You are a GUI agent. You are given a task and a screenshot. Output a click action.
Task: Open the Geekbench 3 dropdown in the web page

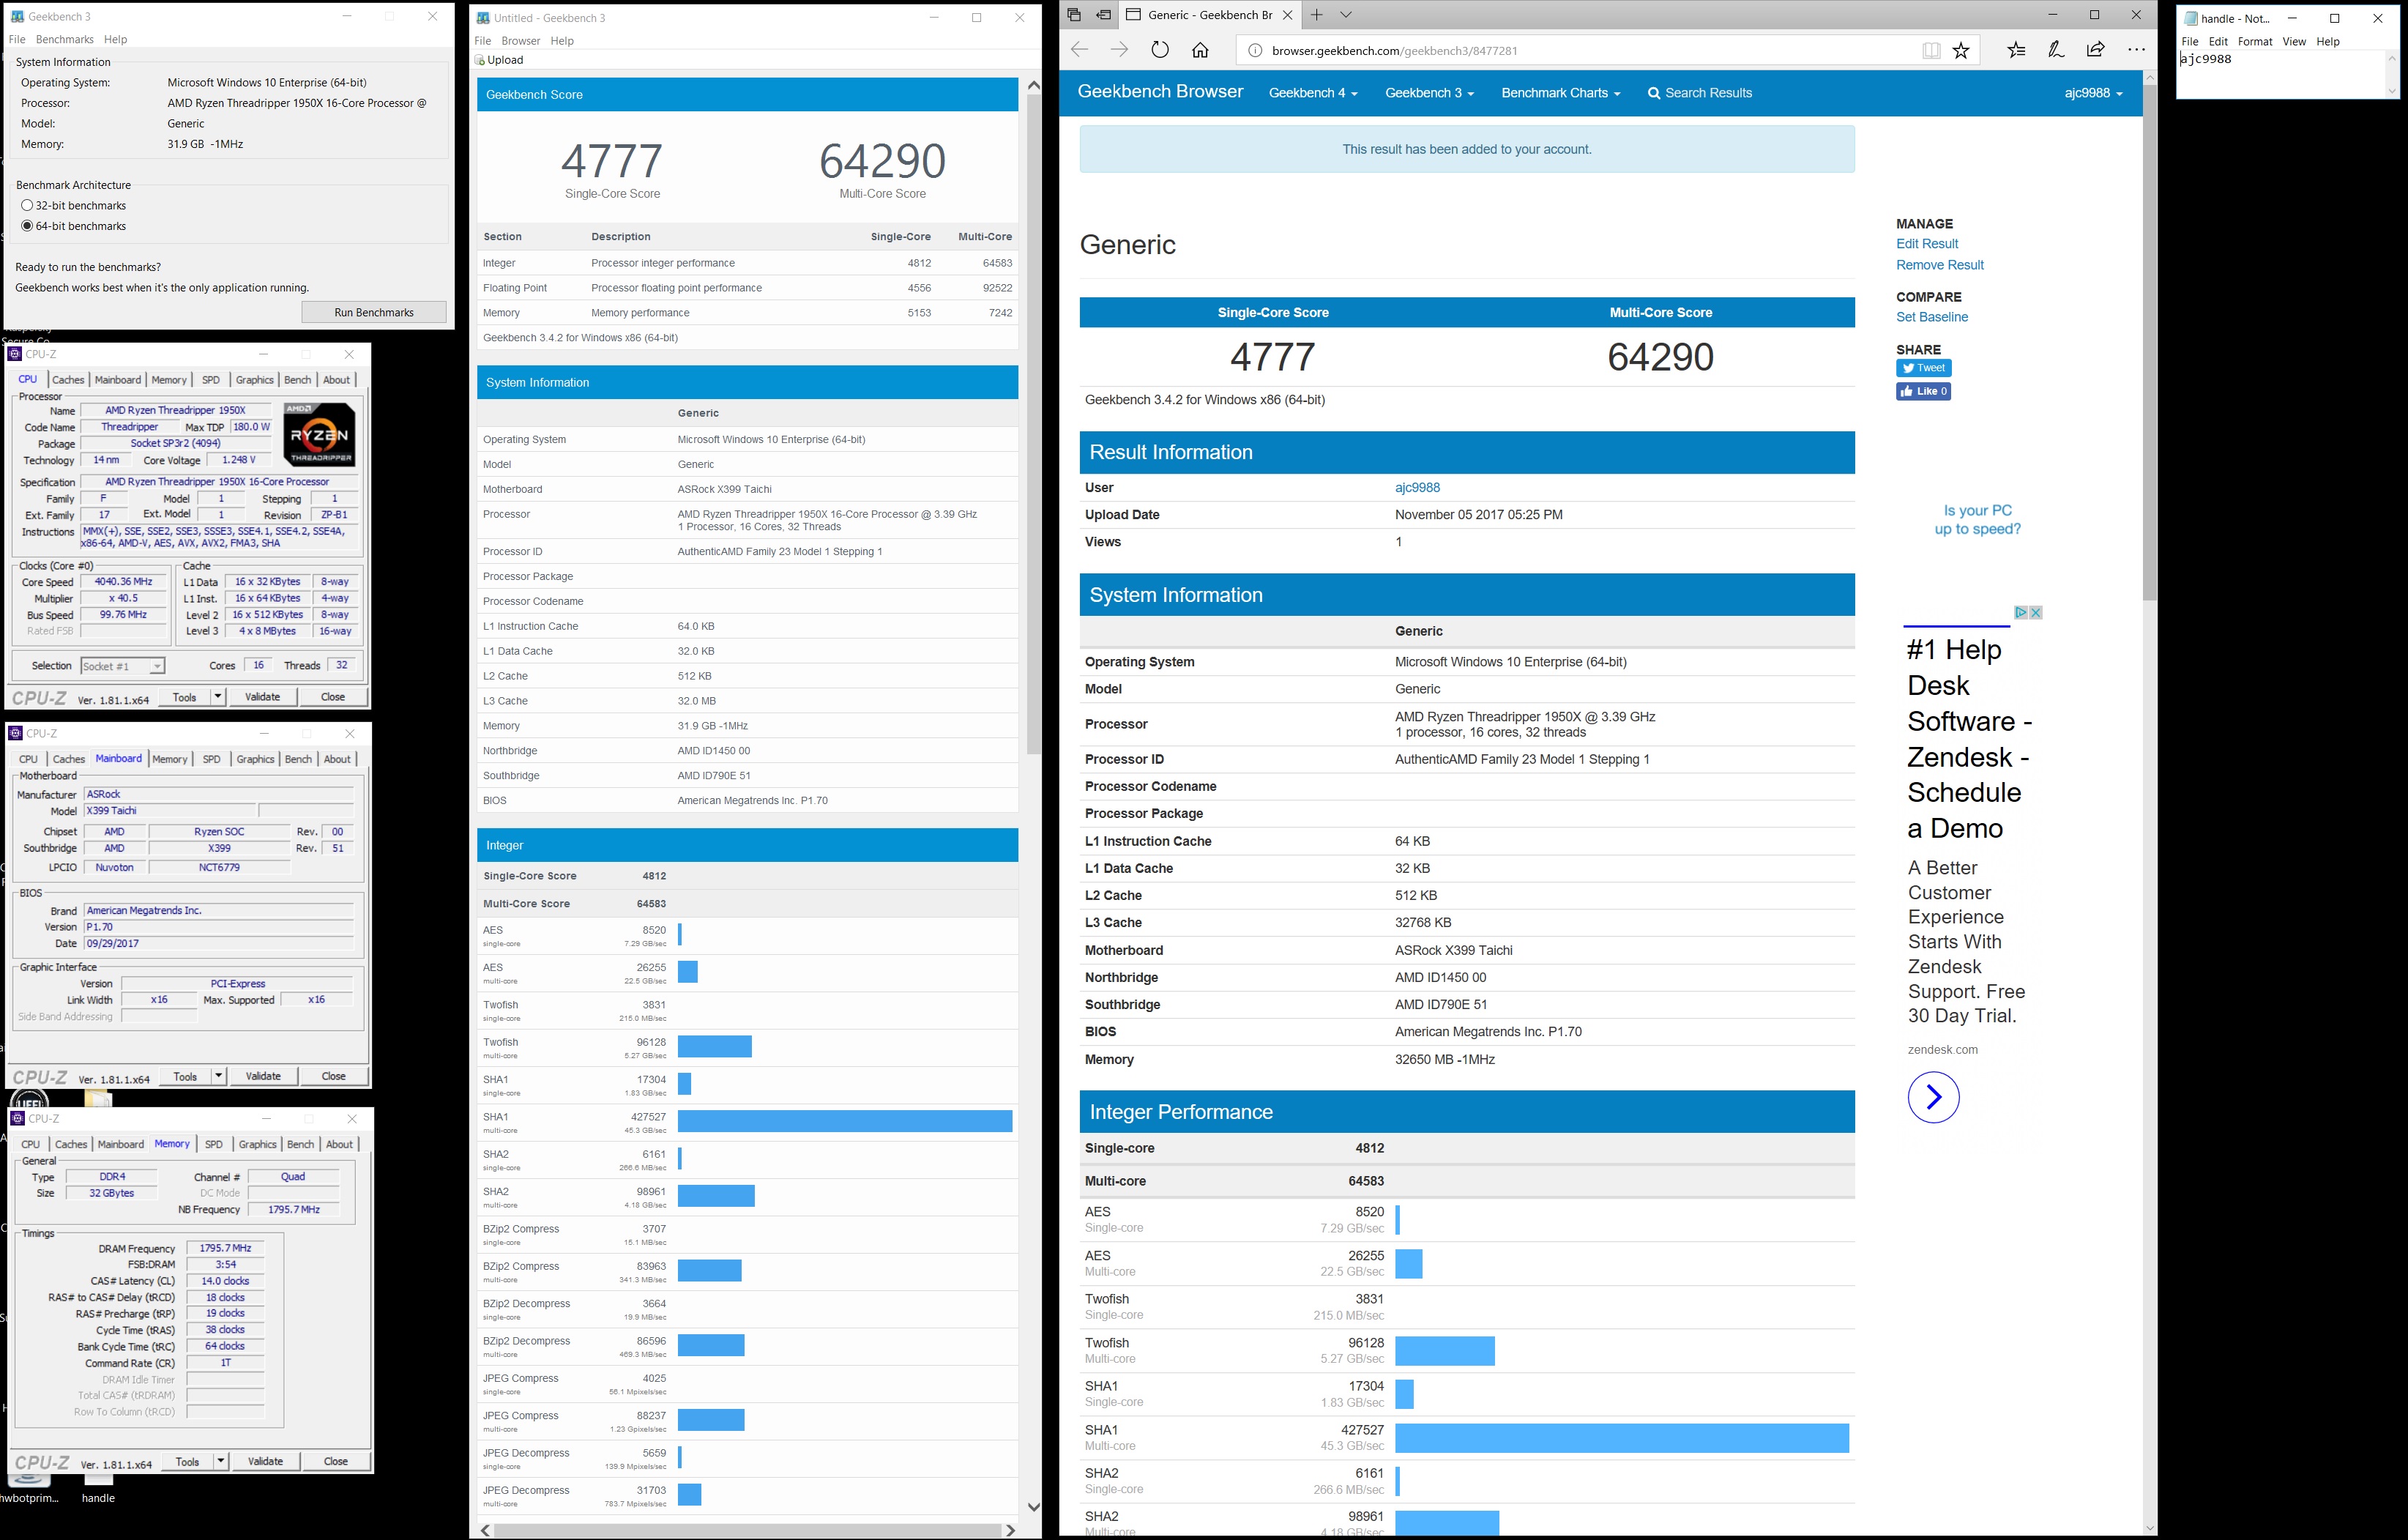point(1429,93)
